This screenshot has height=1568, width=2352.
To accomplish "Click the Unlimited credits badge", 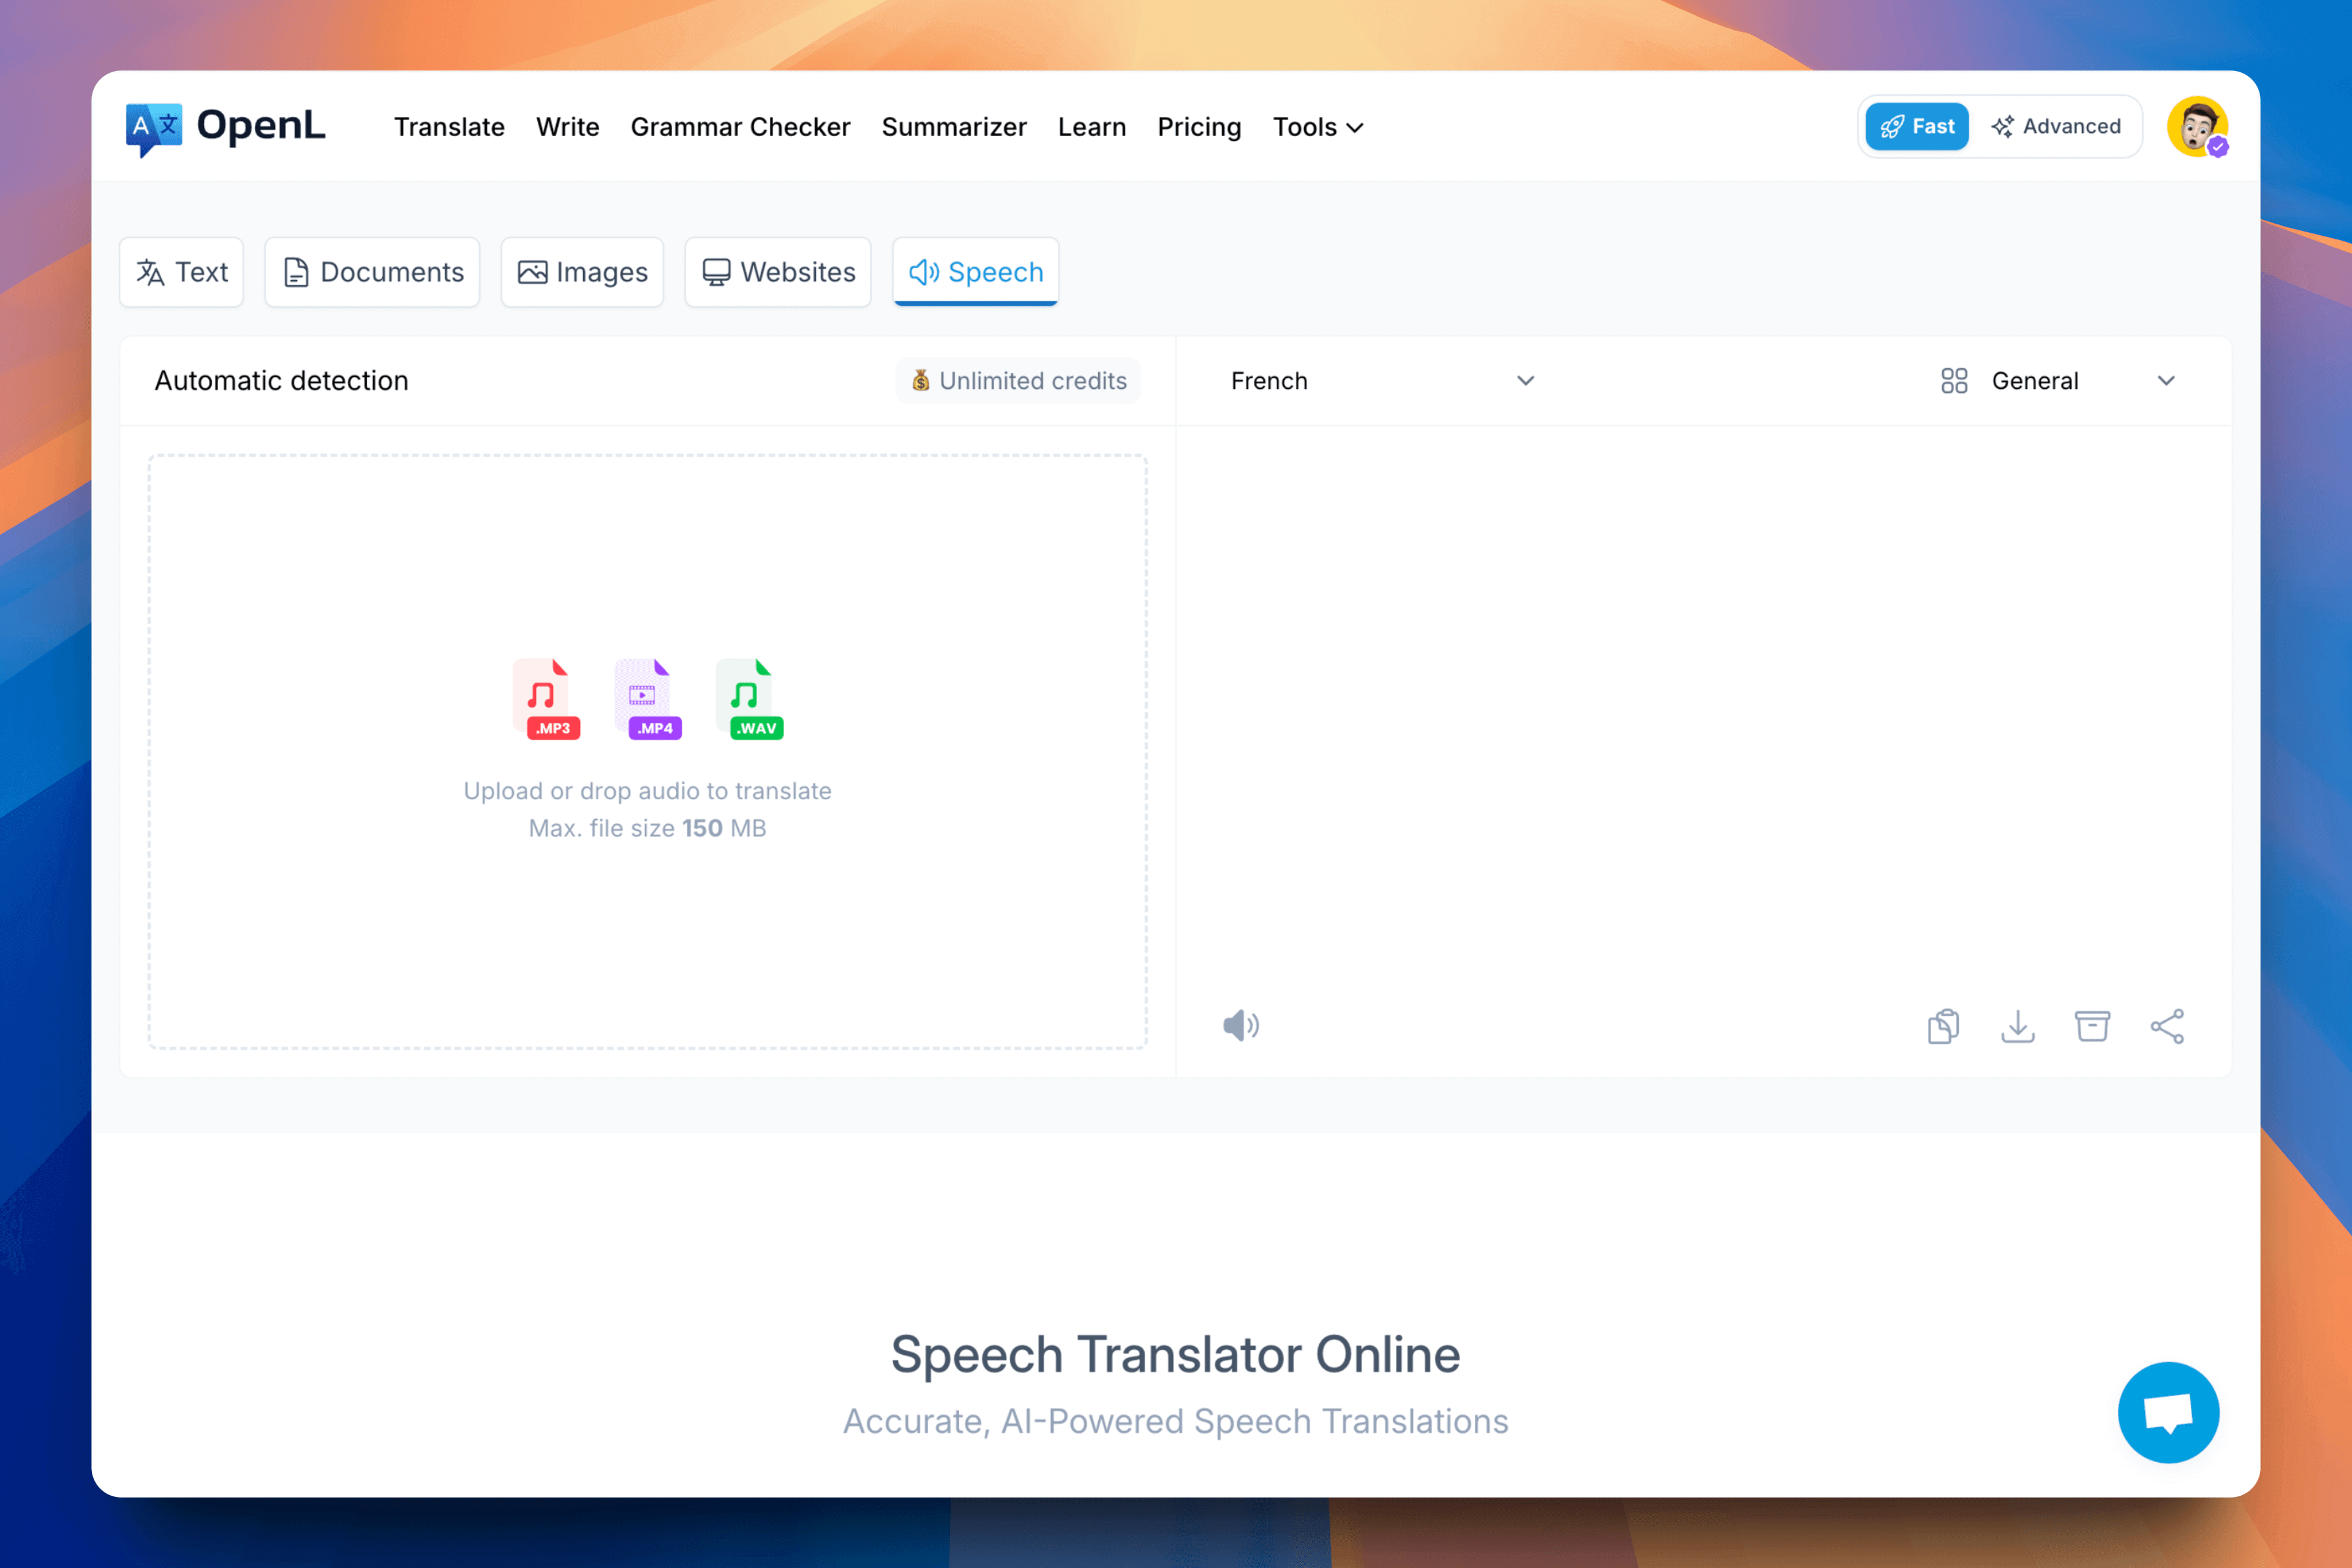I will coord(1018,380).
